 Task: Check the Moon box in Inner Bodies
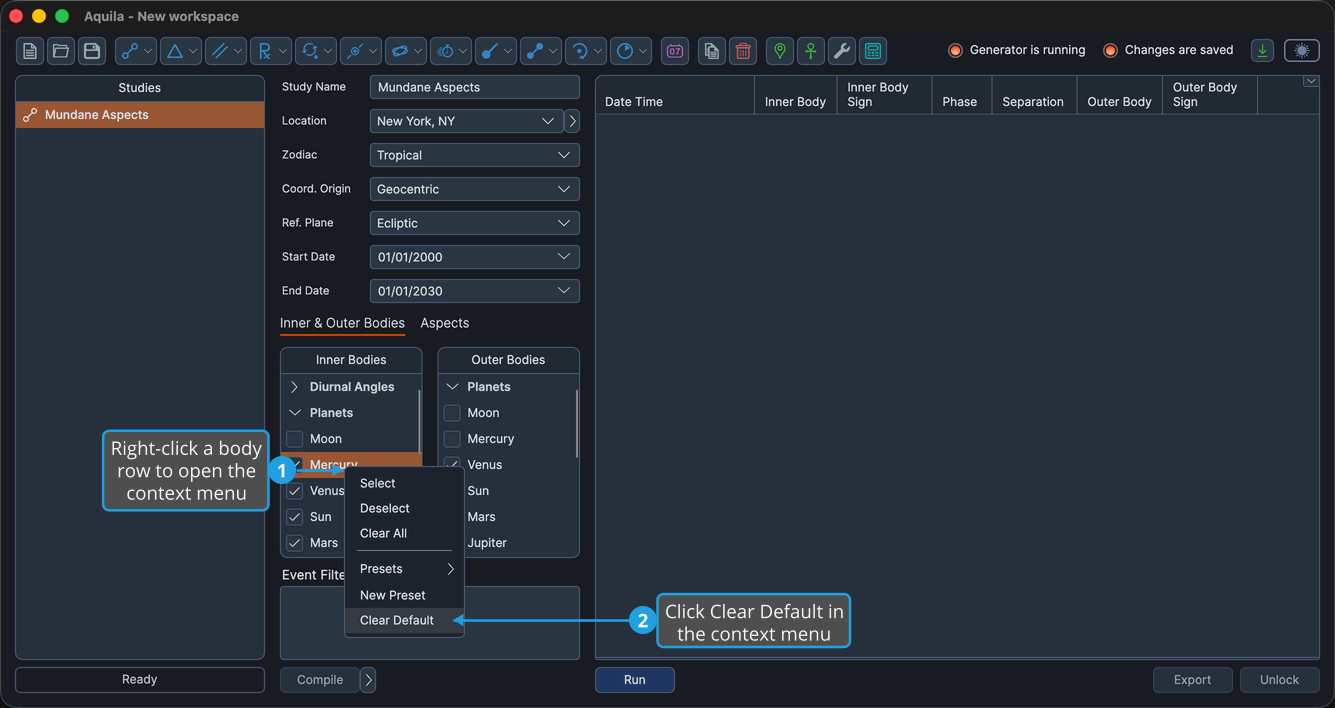tap(295, 439)
